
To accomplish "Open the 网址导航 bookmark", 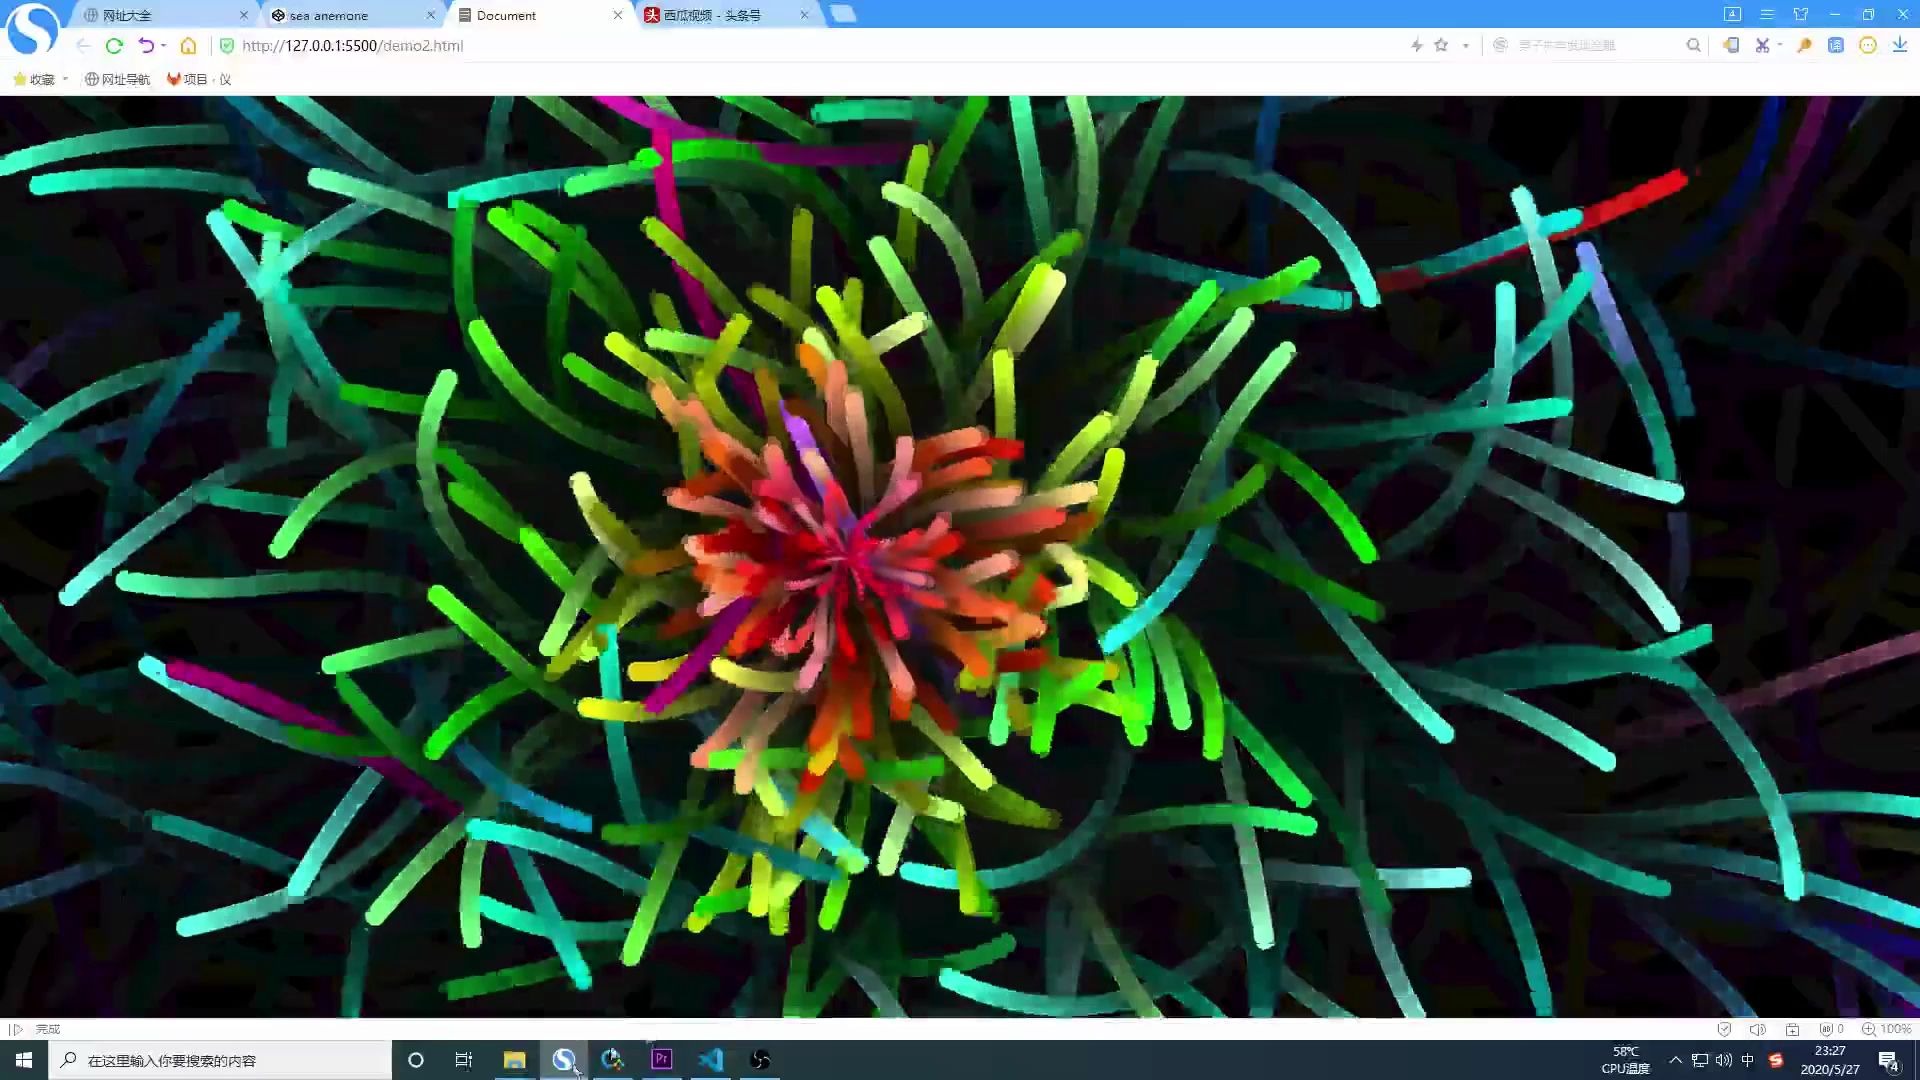I will point(117,79).
